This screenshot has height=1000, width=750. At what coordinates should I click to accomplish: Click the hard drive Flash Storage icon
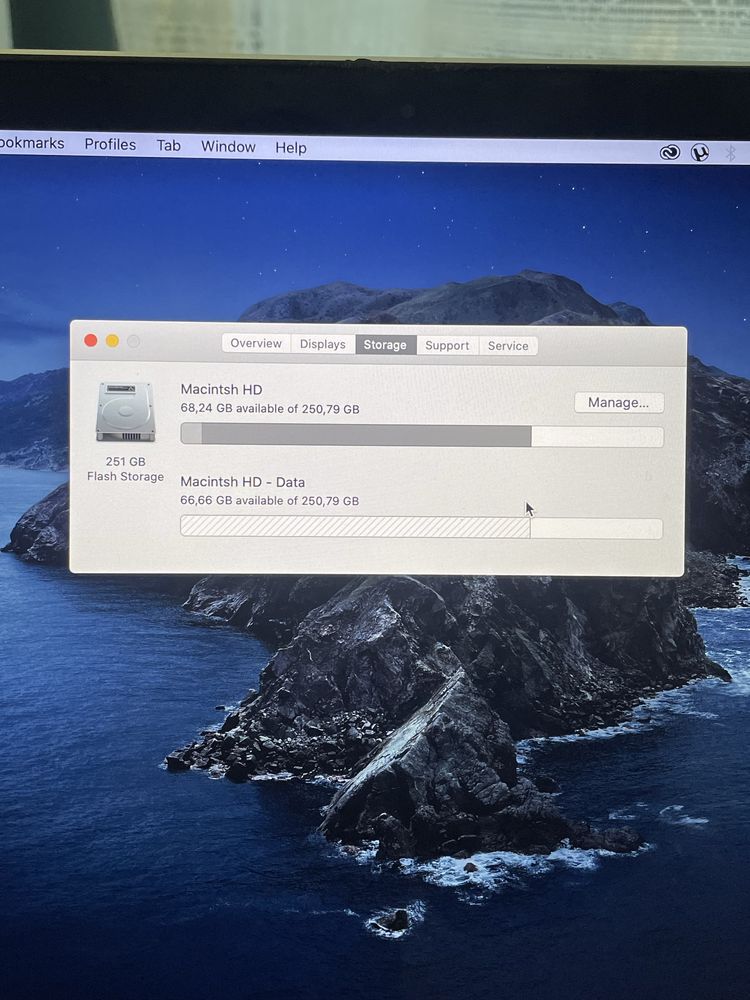(x=126, y=411)
